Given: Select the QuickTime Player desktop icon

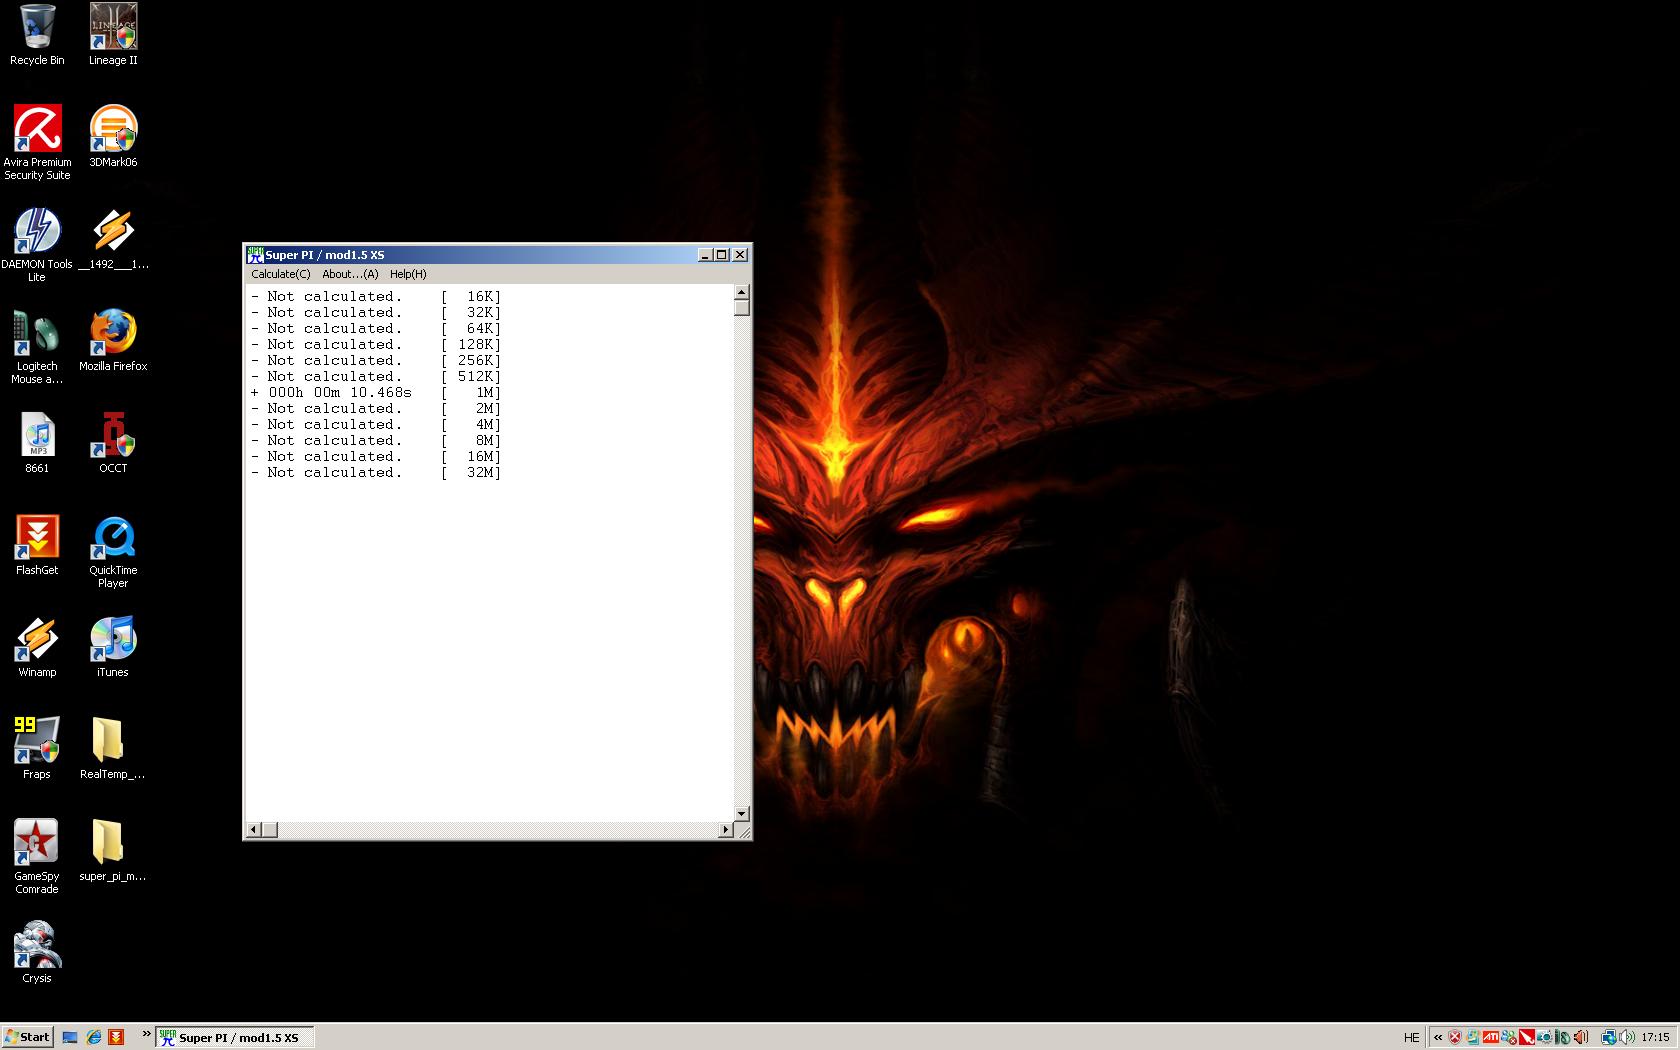Looking at the screenshot, I should [x=113, y=551].
